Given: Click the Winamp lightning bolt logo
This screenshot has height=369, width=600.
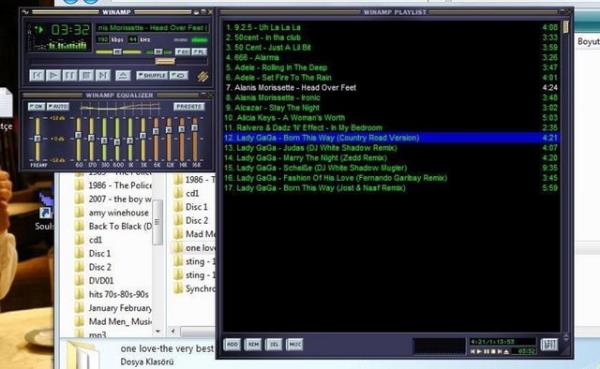Looking at the screenshot, I should pyautogui.click(x=203, y=77).
